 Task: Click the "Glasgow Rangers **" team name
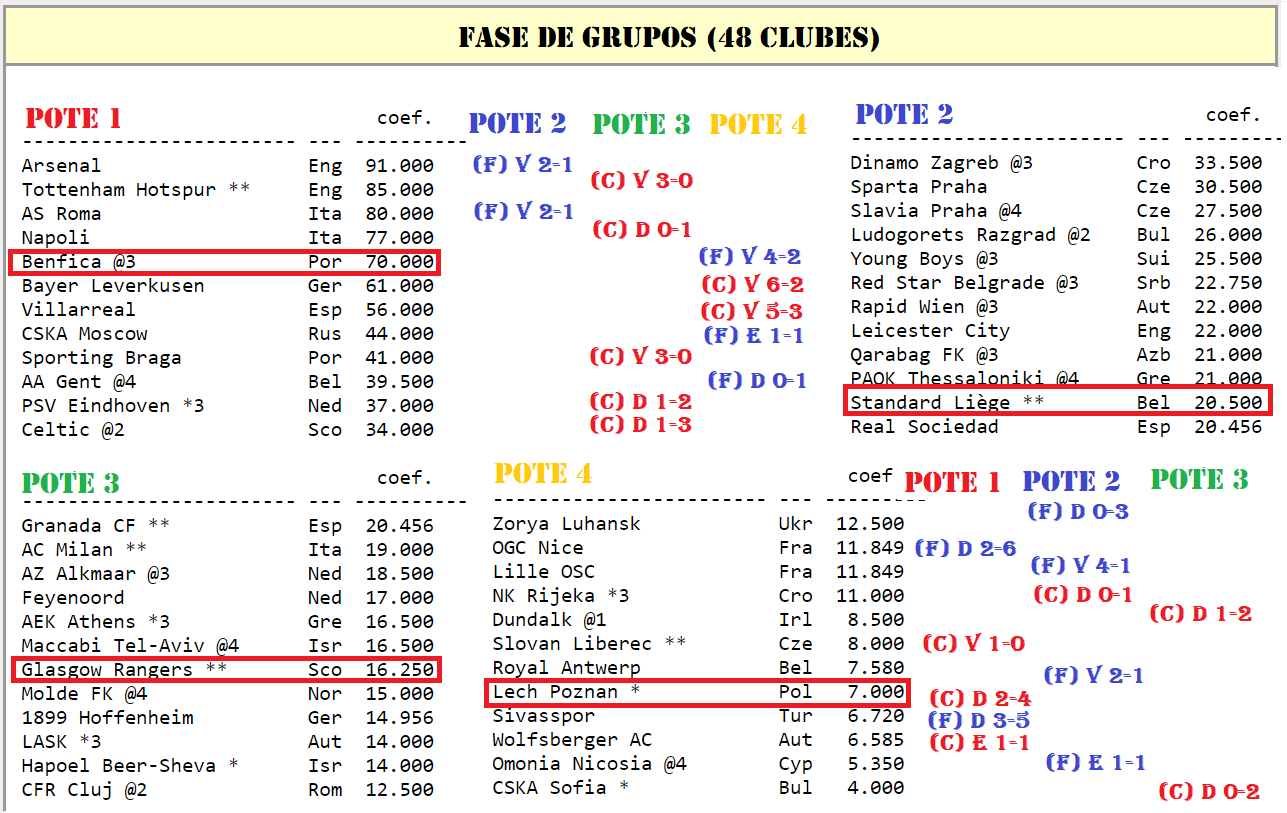(124, 670)
